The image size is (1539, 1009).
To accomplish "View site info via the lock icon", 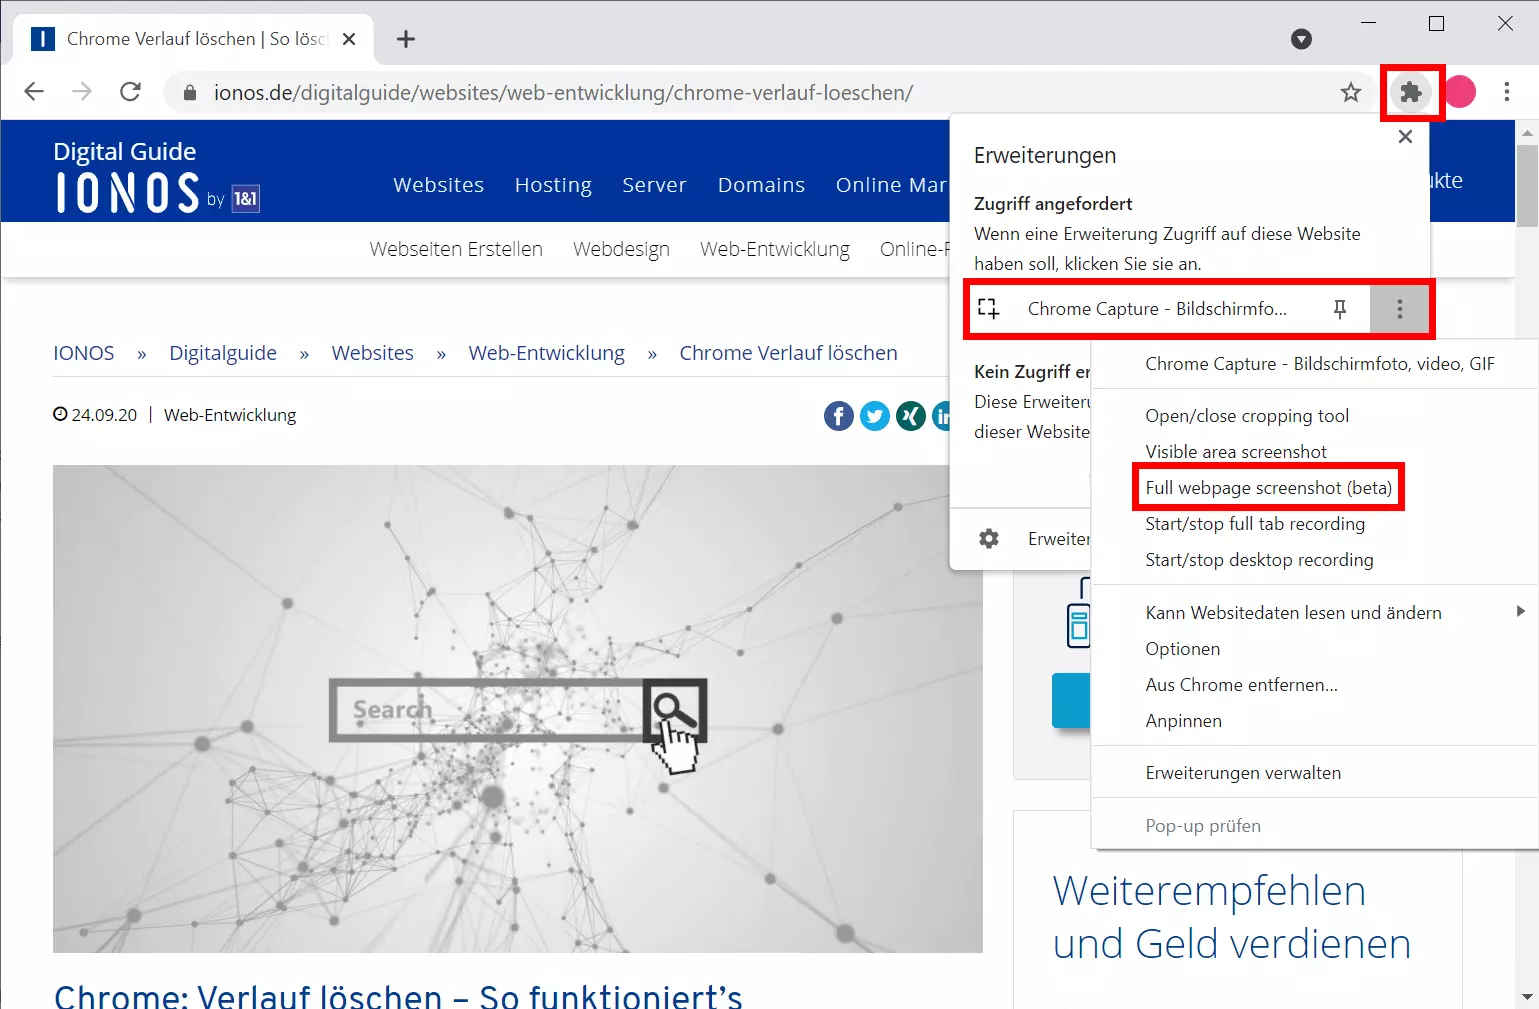I will [190, 93].
